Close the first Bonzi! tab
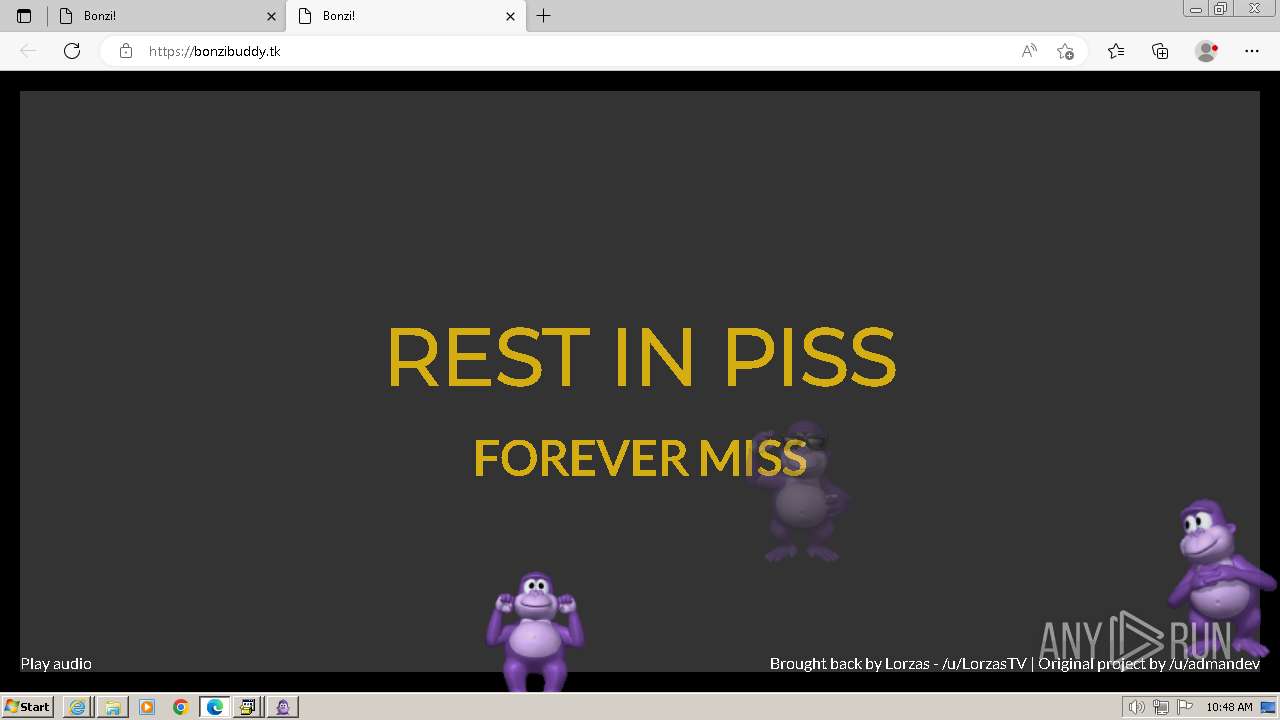The width and height of the screenshot is (1280, 720). coord(271,16)
